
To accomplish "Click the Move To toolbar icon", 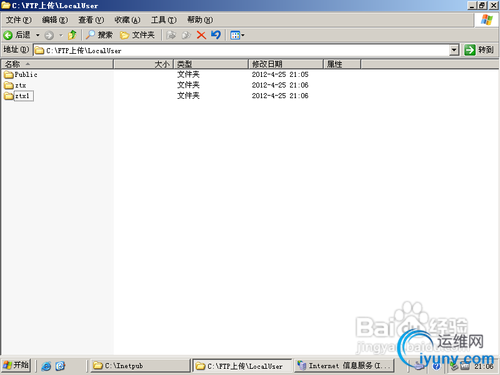I will [x=171, y=35].
